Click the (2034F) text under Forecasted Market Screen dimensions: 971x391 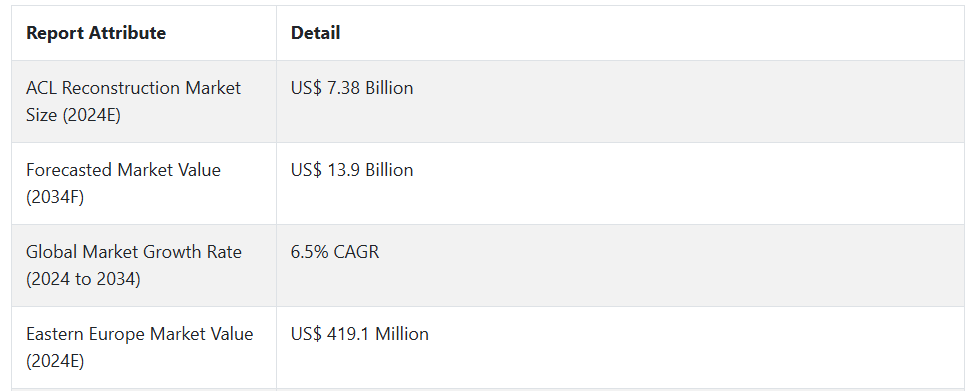pos(55,197)
